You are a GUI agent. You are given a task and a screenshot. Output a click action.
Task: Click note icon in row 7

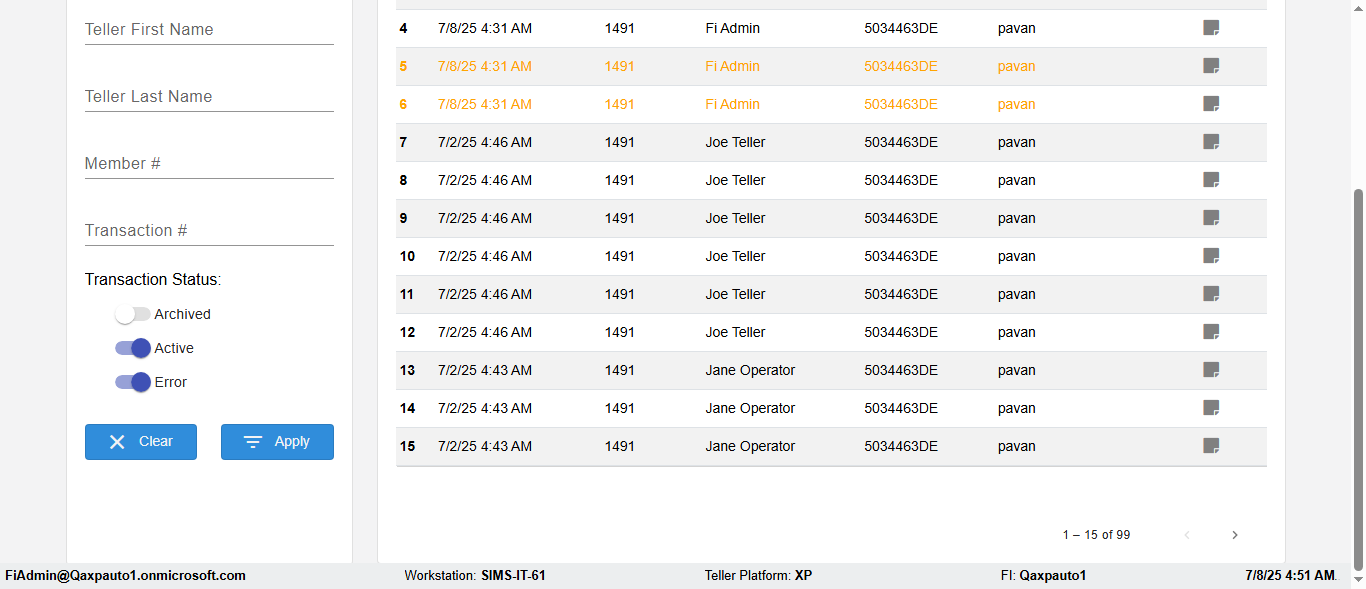pos(1211,142)
